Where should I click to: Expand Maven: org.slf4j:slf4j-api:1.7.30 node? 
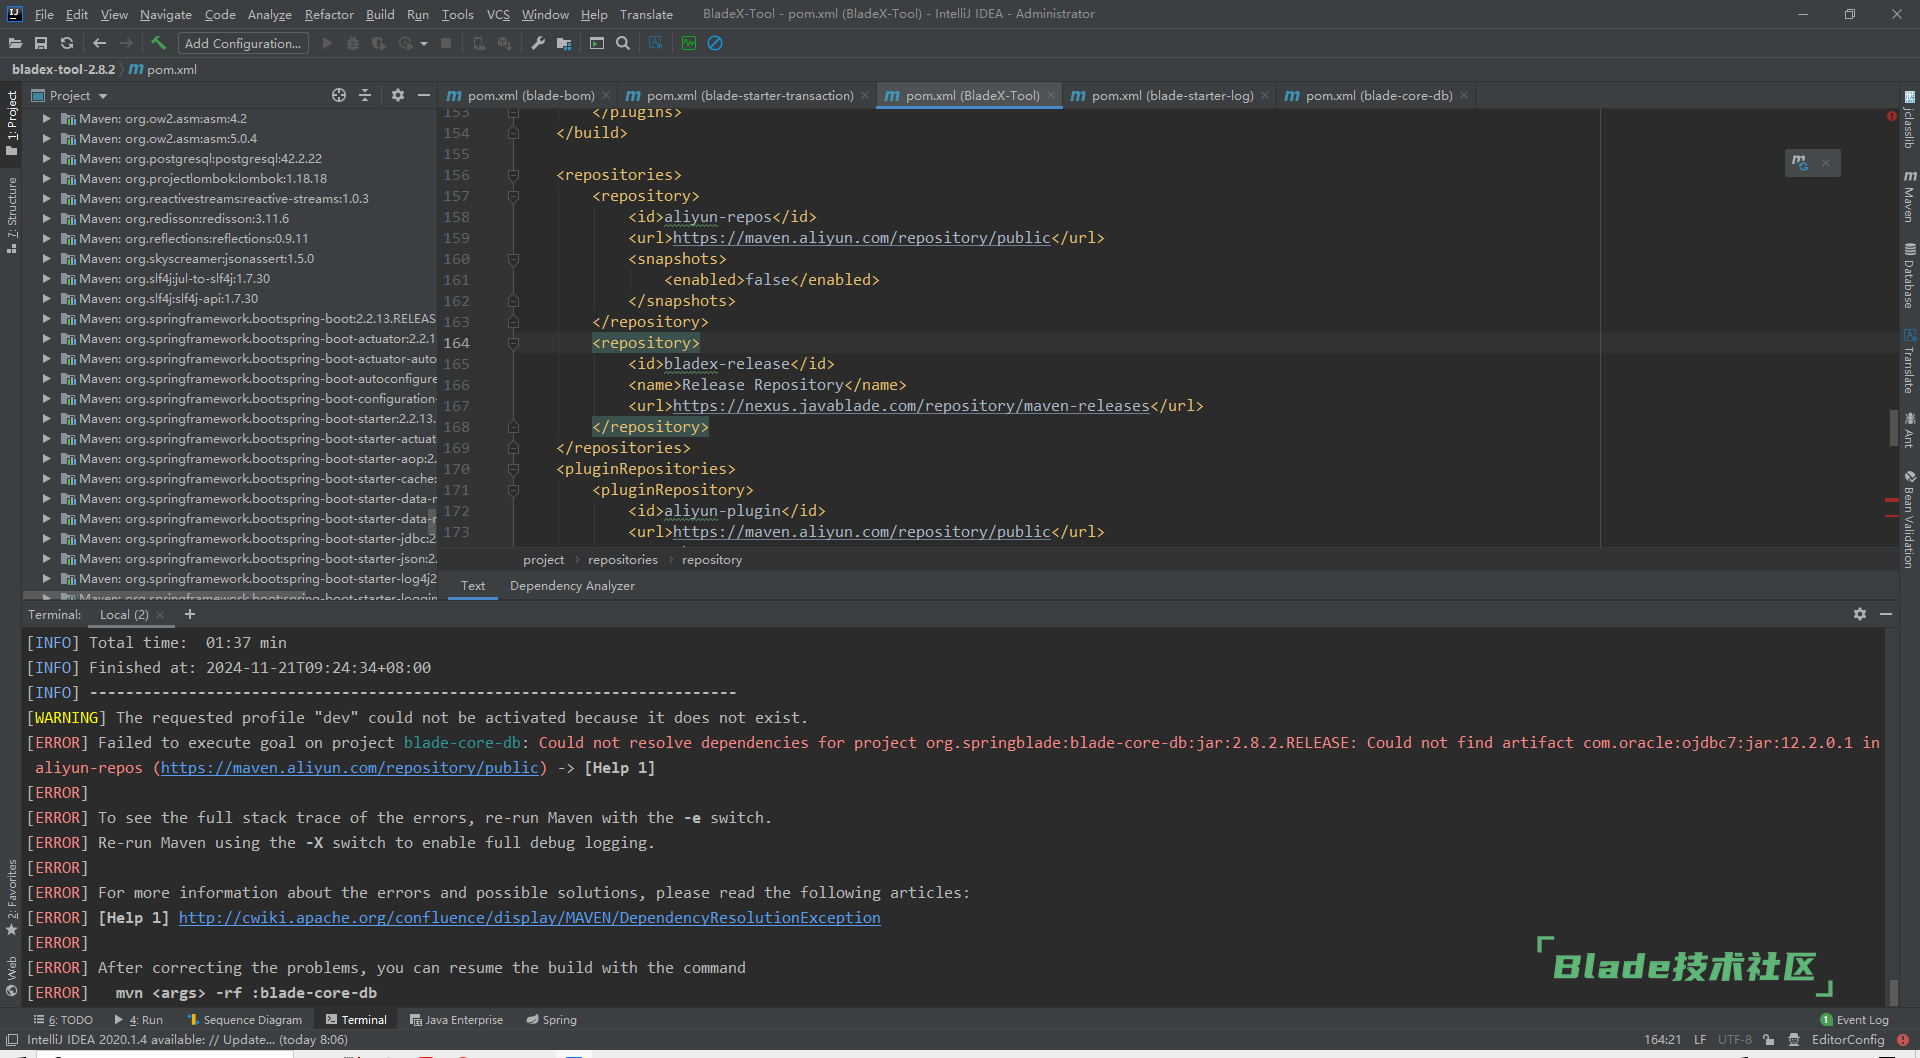(46, 298)
